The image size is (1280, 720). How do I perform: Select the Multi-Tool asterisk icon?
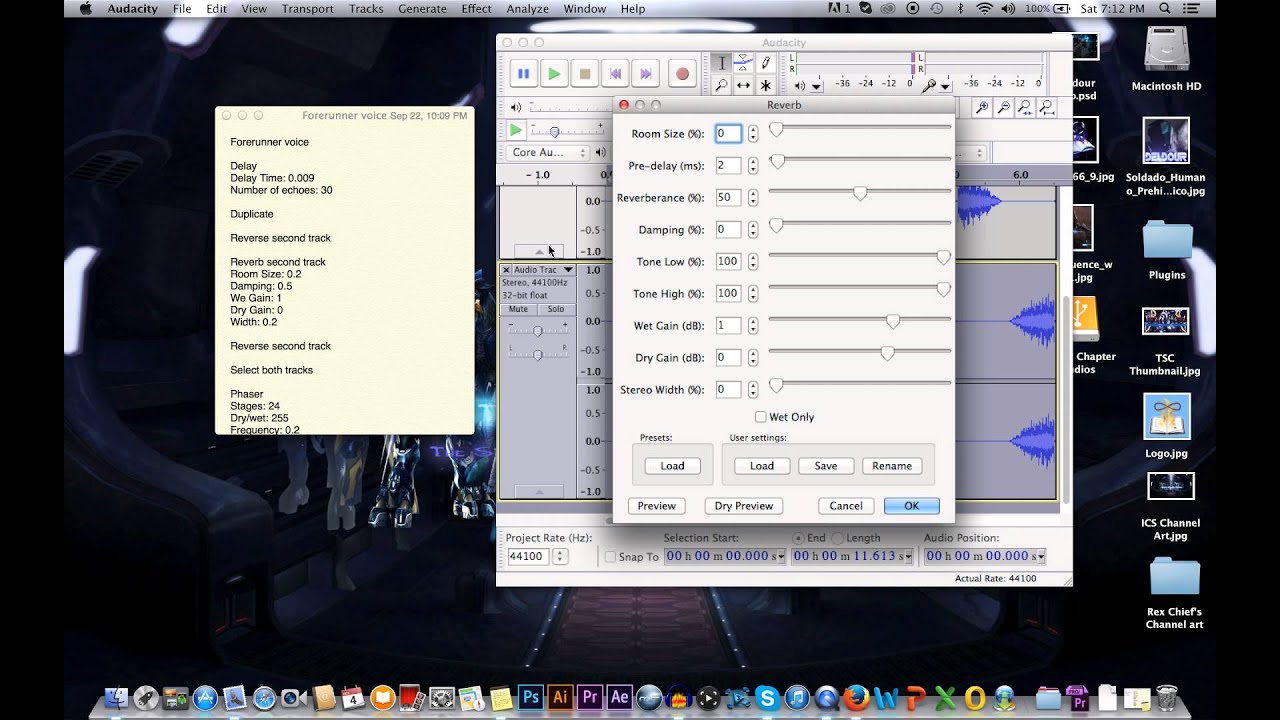[x=766, y=86]
